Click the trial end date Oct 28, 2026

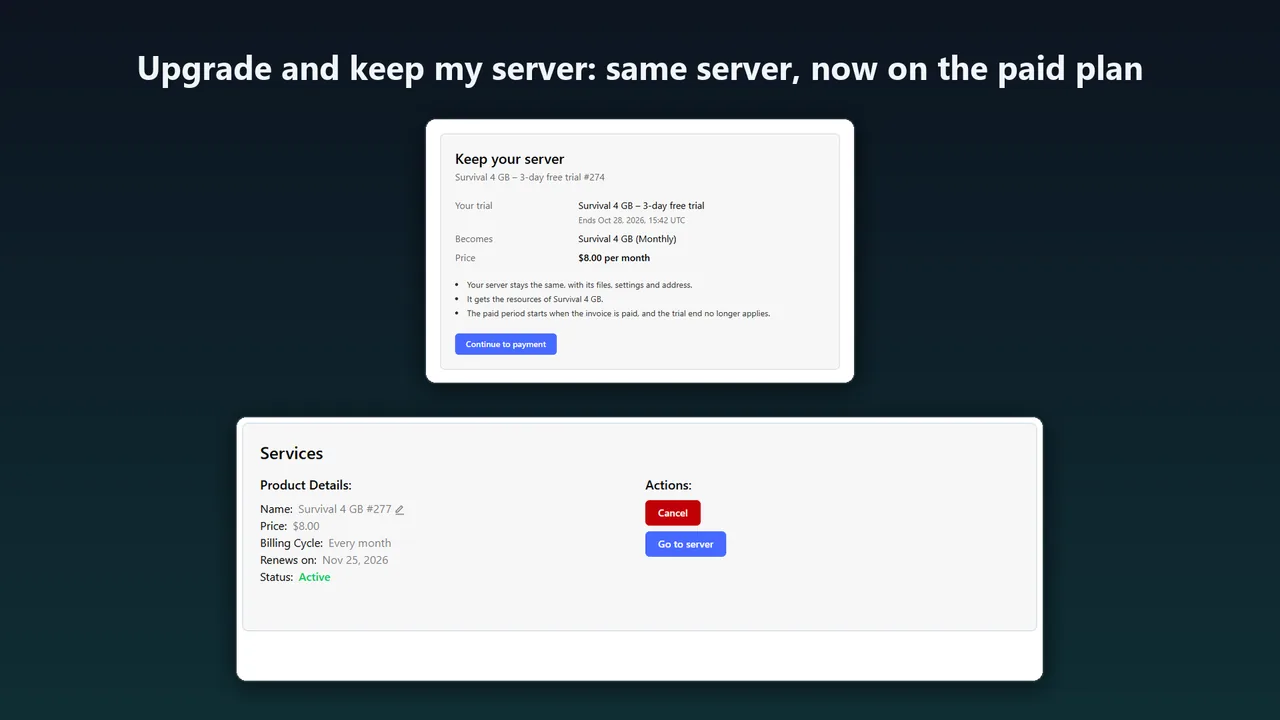pos(632,220)
